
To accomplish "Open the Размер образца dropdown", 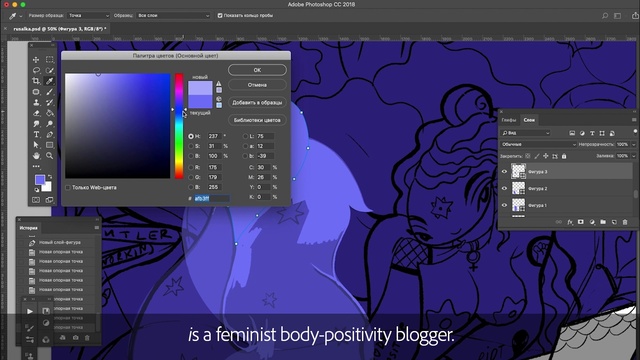I will click(x=89, y=16).
